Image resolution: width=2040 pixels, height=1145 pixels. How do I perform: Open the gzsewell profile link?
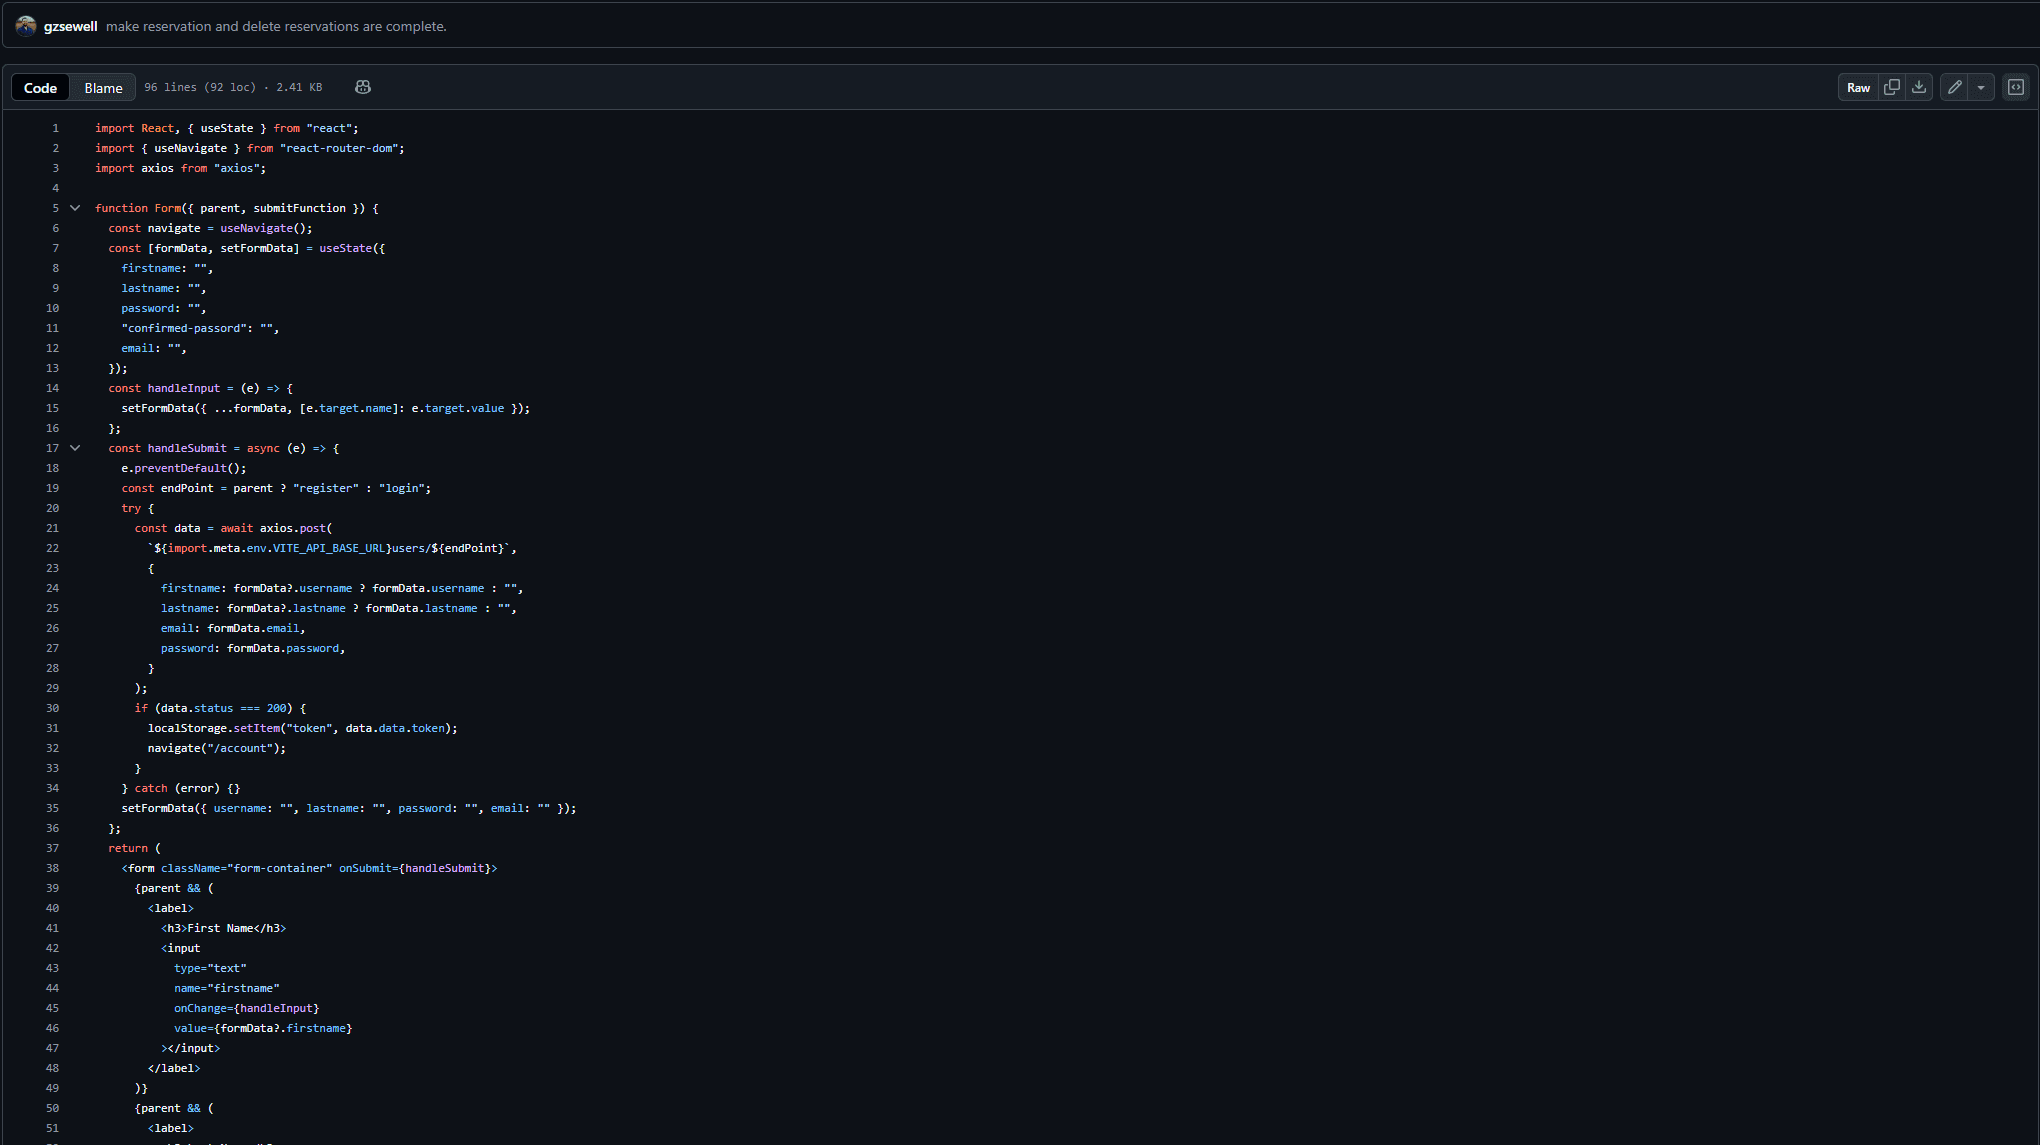point(70,26)
